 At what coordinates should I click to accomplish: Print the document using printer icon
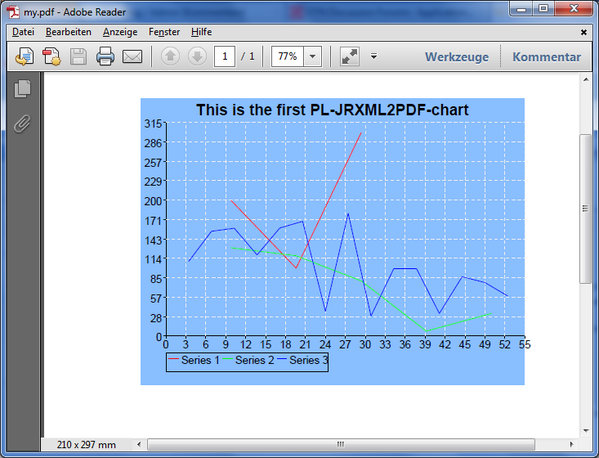pyautogui.click(x=105, y=57)
